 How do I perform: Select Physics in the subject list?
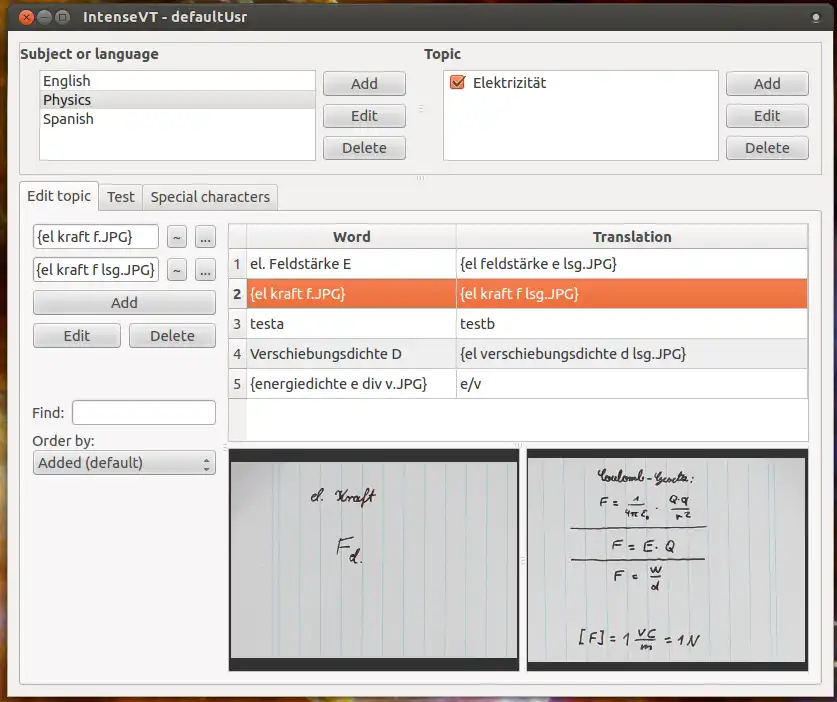point(177,100)
